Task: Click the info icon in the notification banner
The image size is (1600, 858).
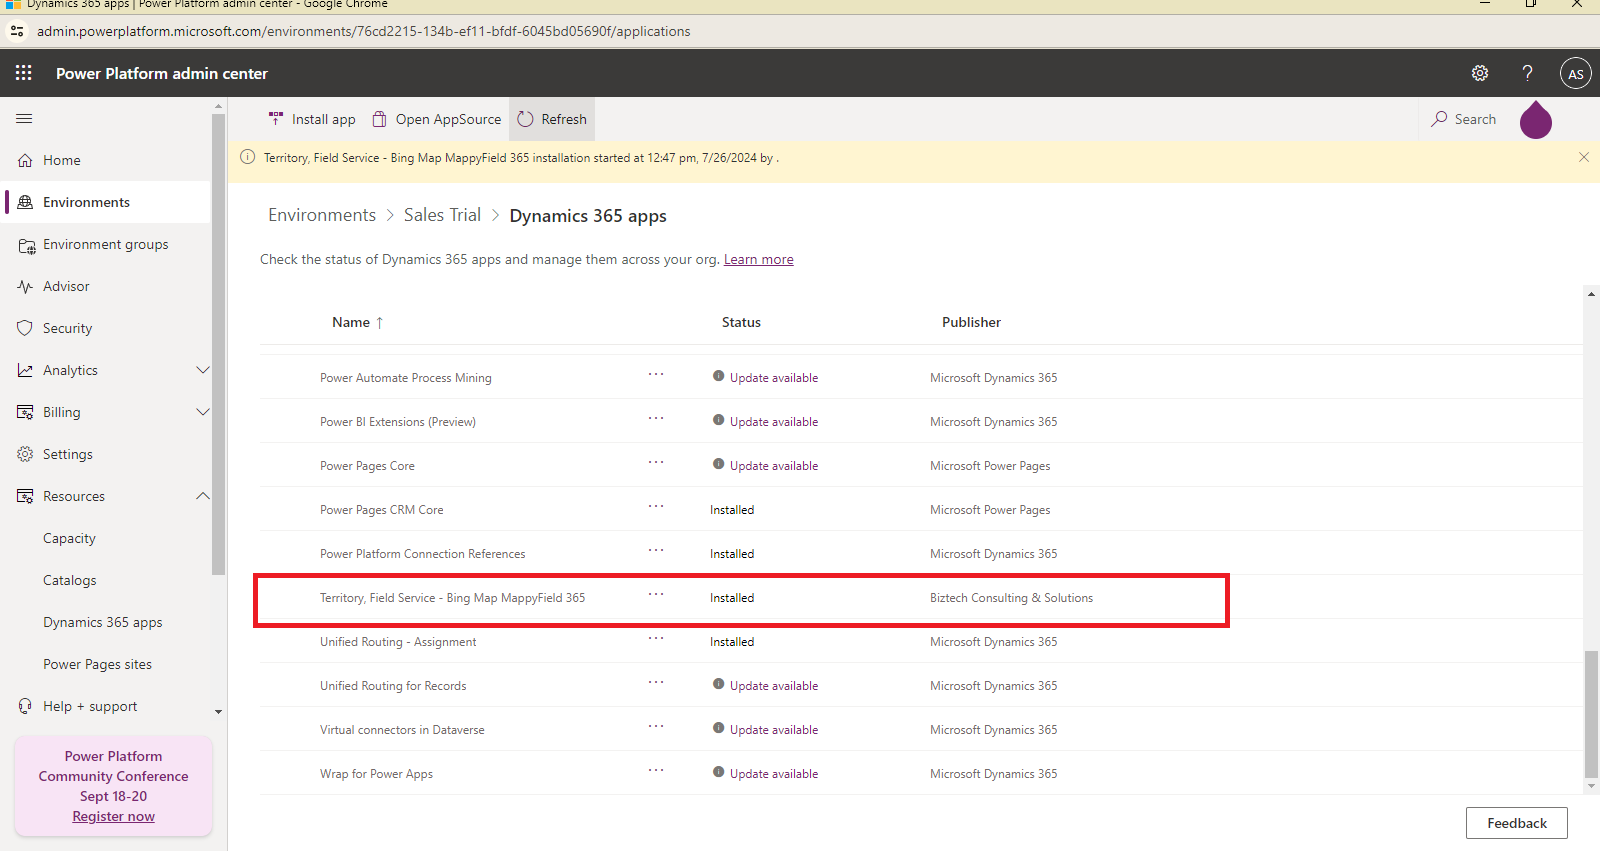Action: click(248, 157)
